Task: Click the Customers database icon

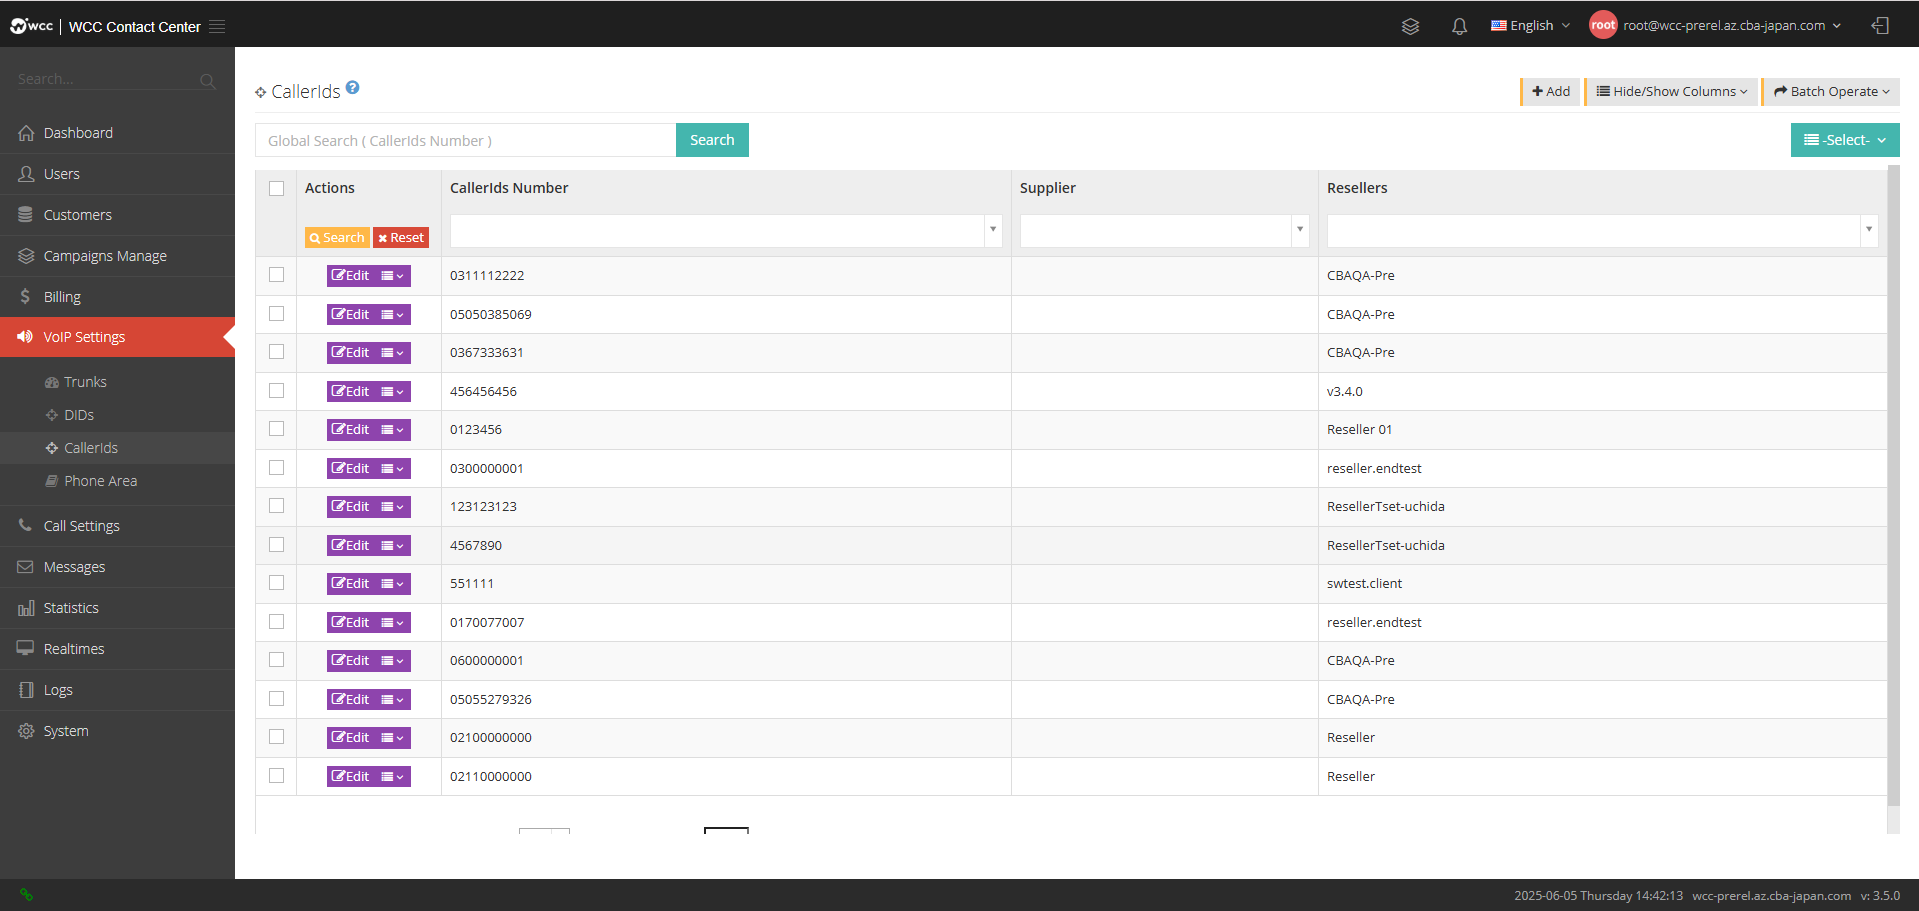Action: (x=26, y=215)
